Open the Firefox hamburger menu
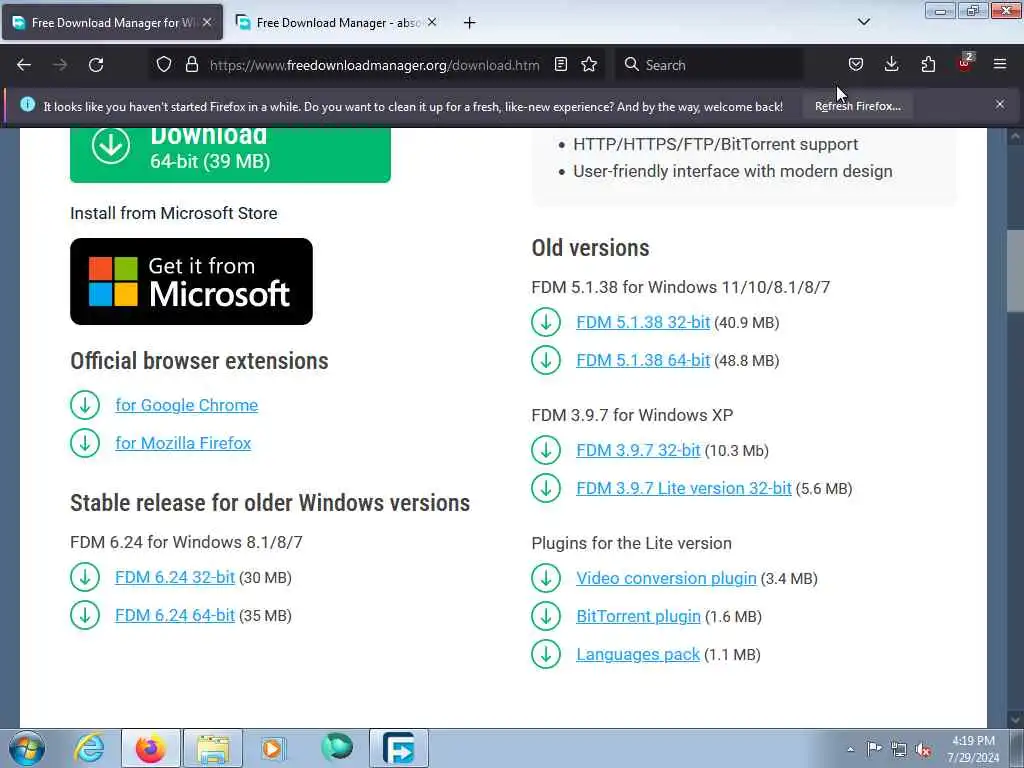 [1000, 65]
